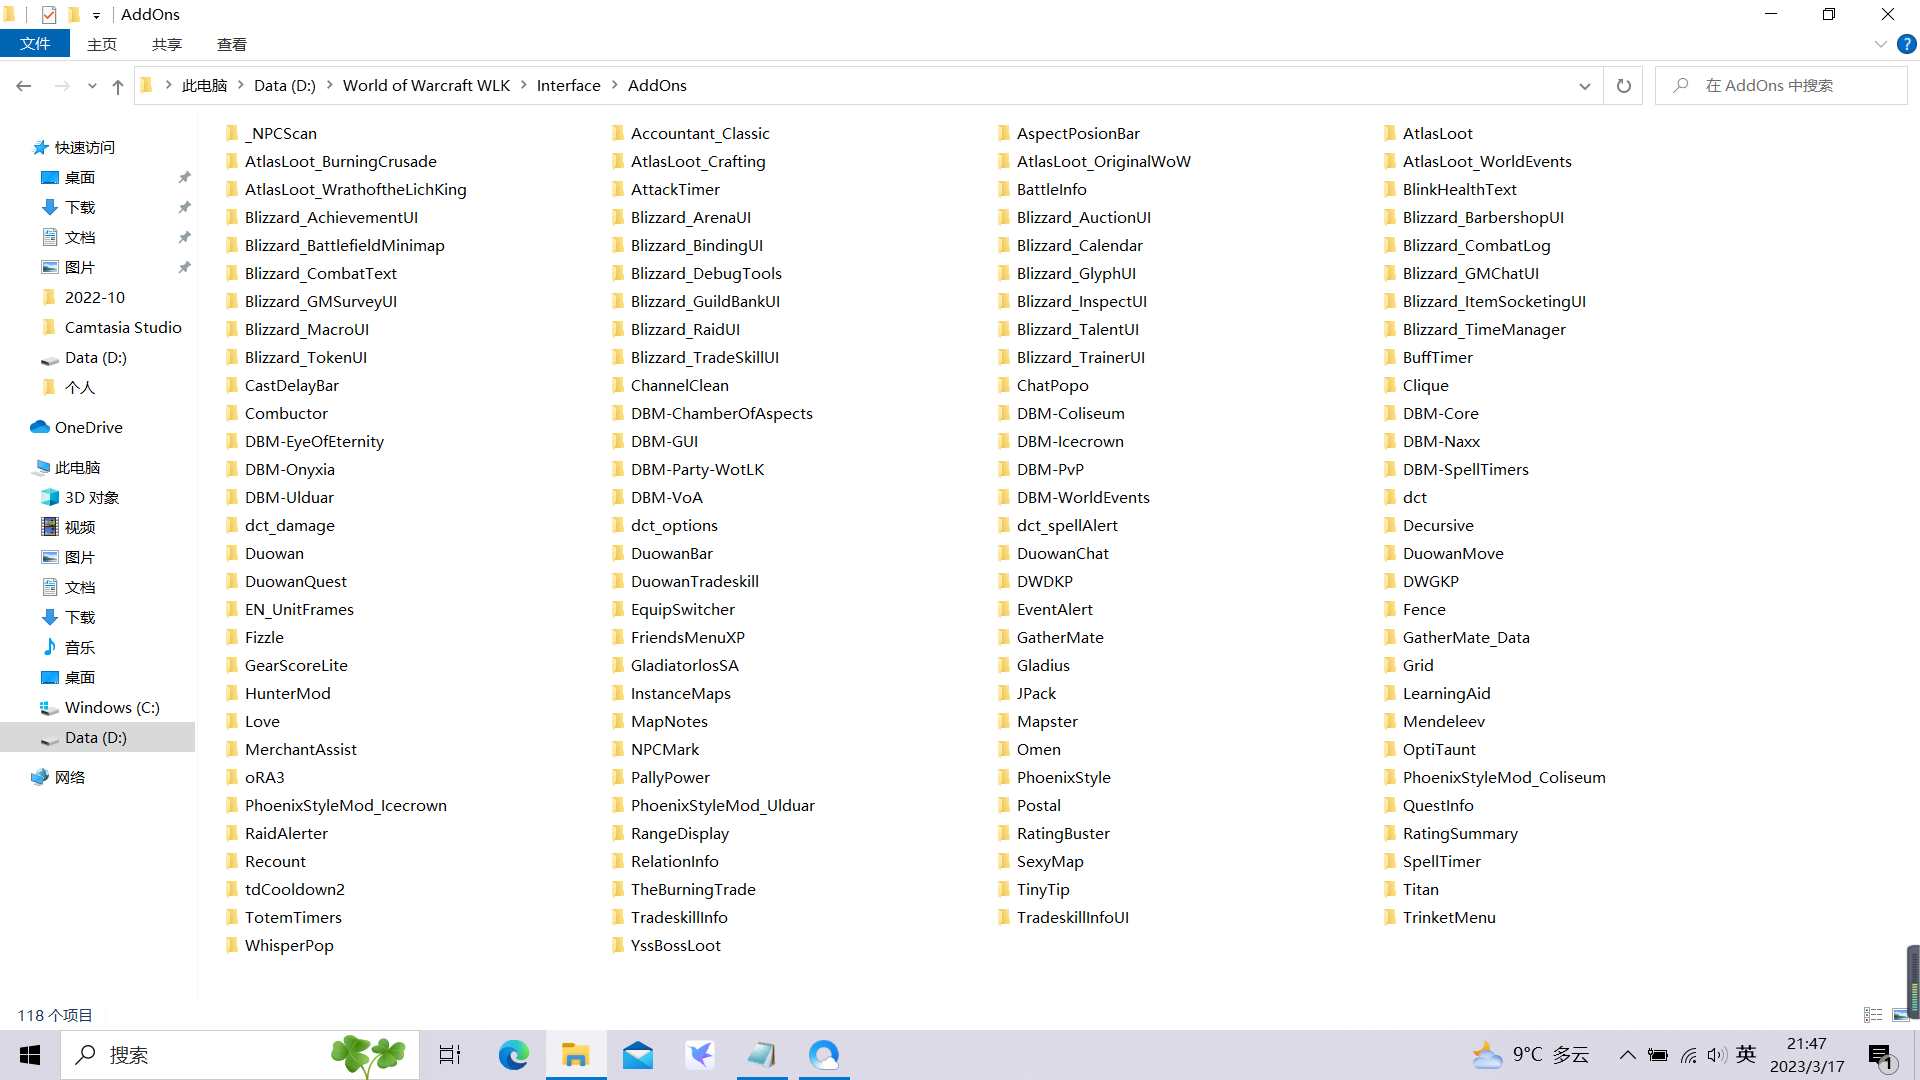This screenshot has width=1920, height=1080.
Task: Open the Recount addon folder
Action: (275, 861)
